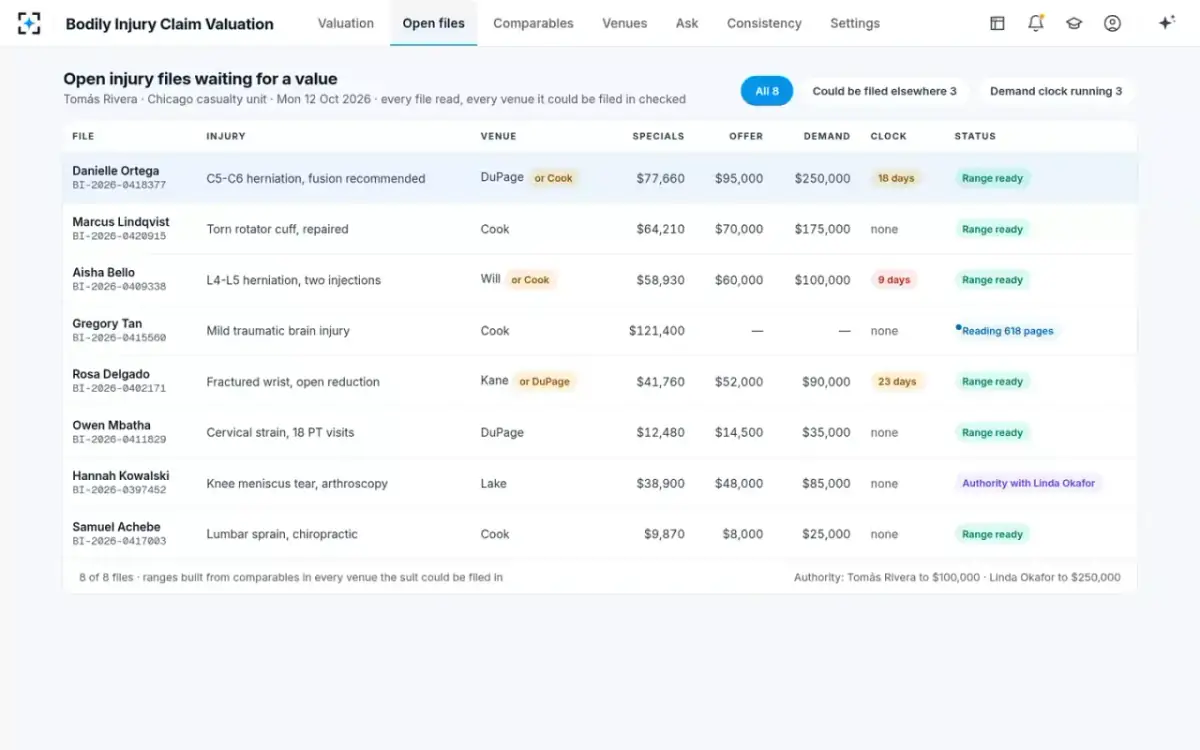Click the "or Cook" tag in Aisha Bello's row
This screenshot has height=750, width=1200.
(530, 280)
